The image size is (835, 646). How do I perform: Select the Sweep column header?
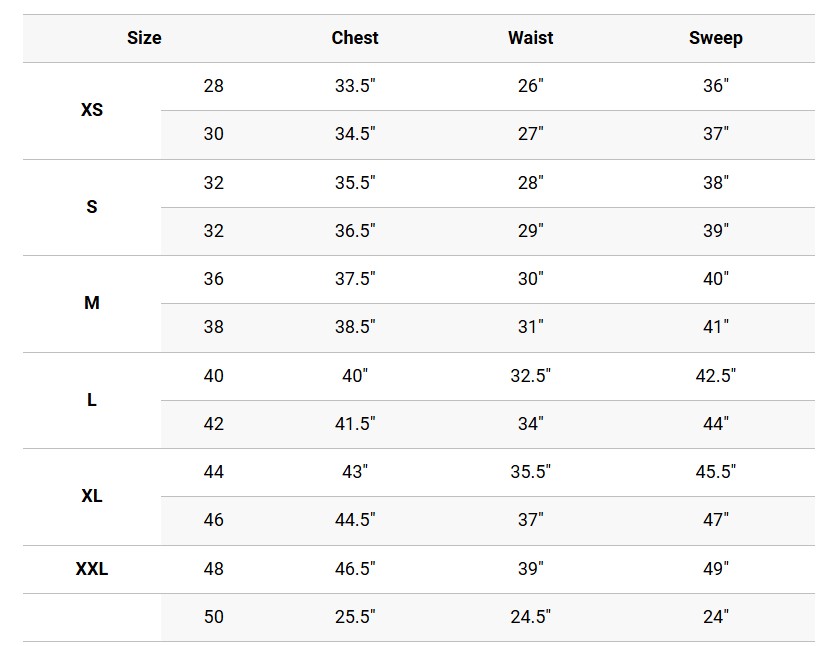[x=715, y=38]
